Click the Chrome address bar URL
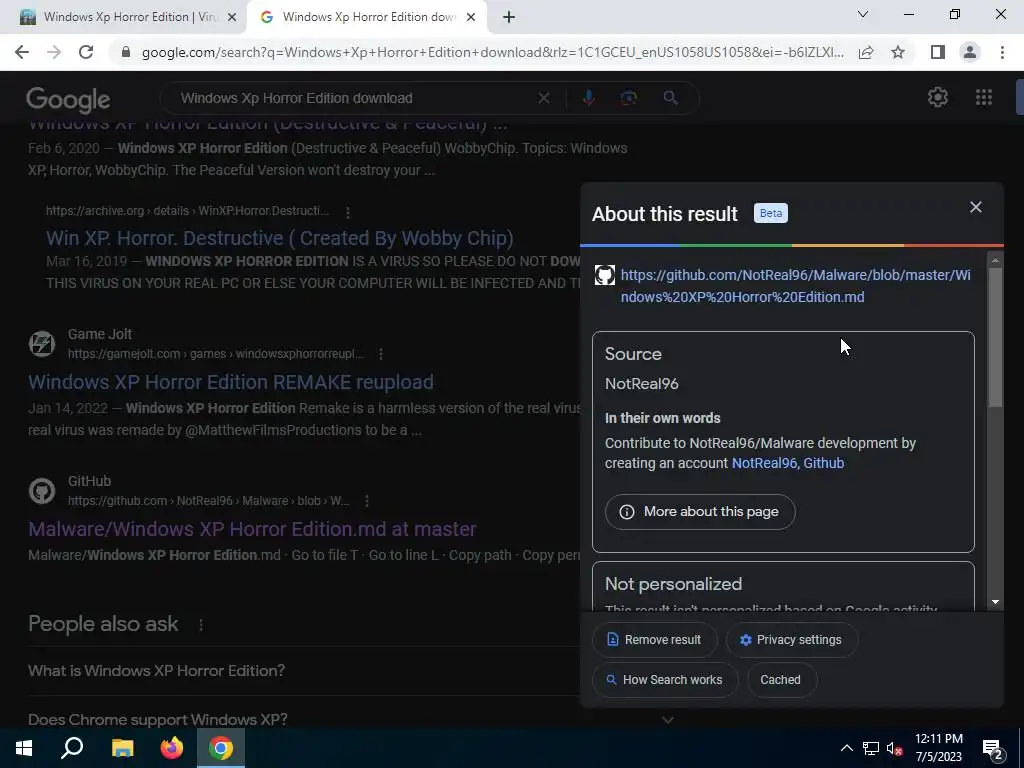The width and height of the screenshot is (1024, 768). click(492, 52)
